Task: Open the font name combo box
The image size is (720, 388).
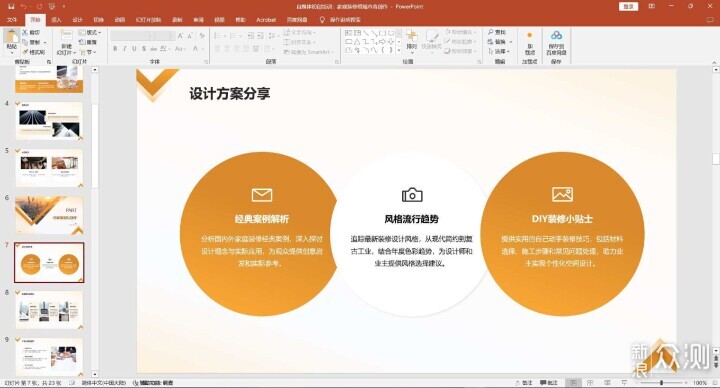Action: tap(132, 36)
